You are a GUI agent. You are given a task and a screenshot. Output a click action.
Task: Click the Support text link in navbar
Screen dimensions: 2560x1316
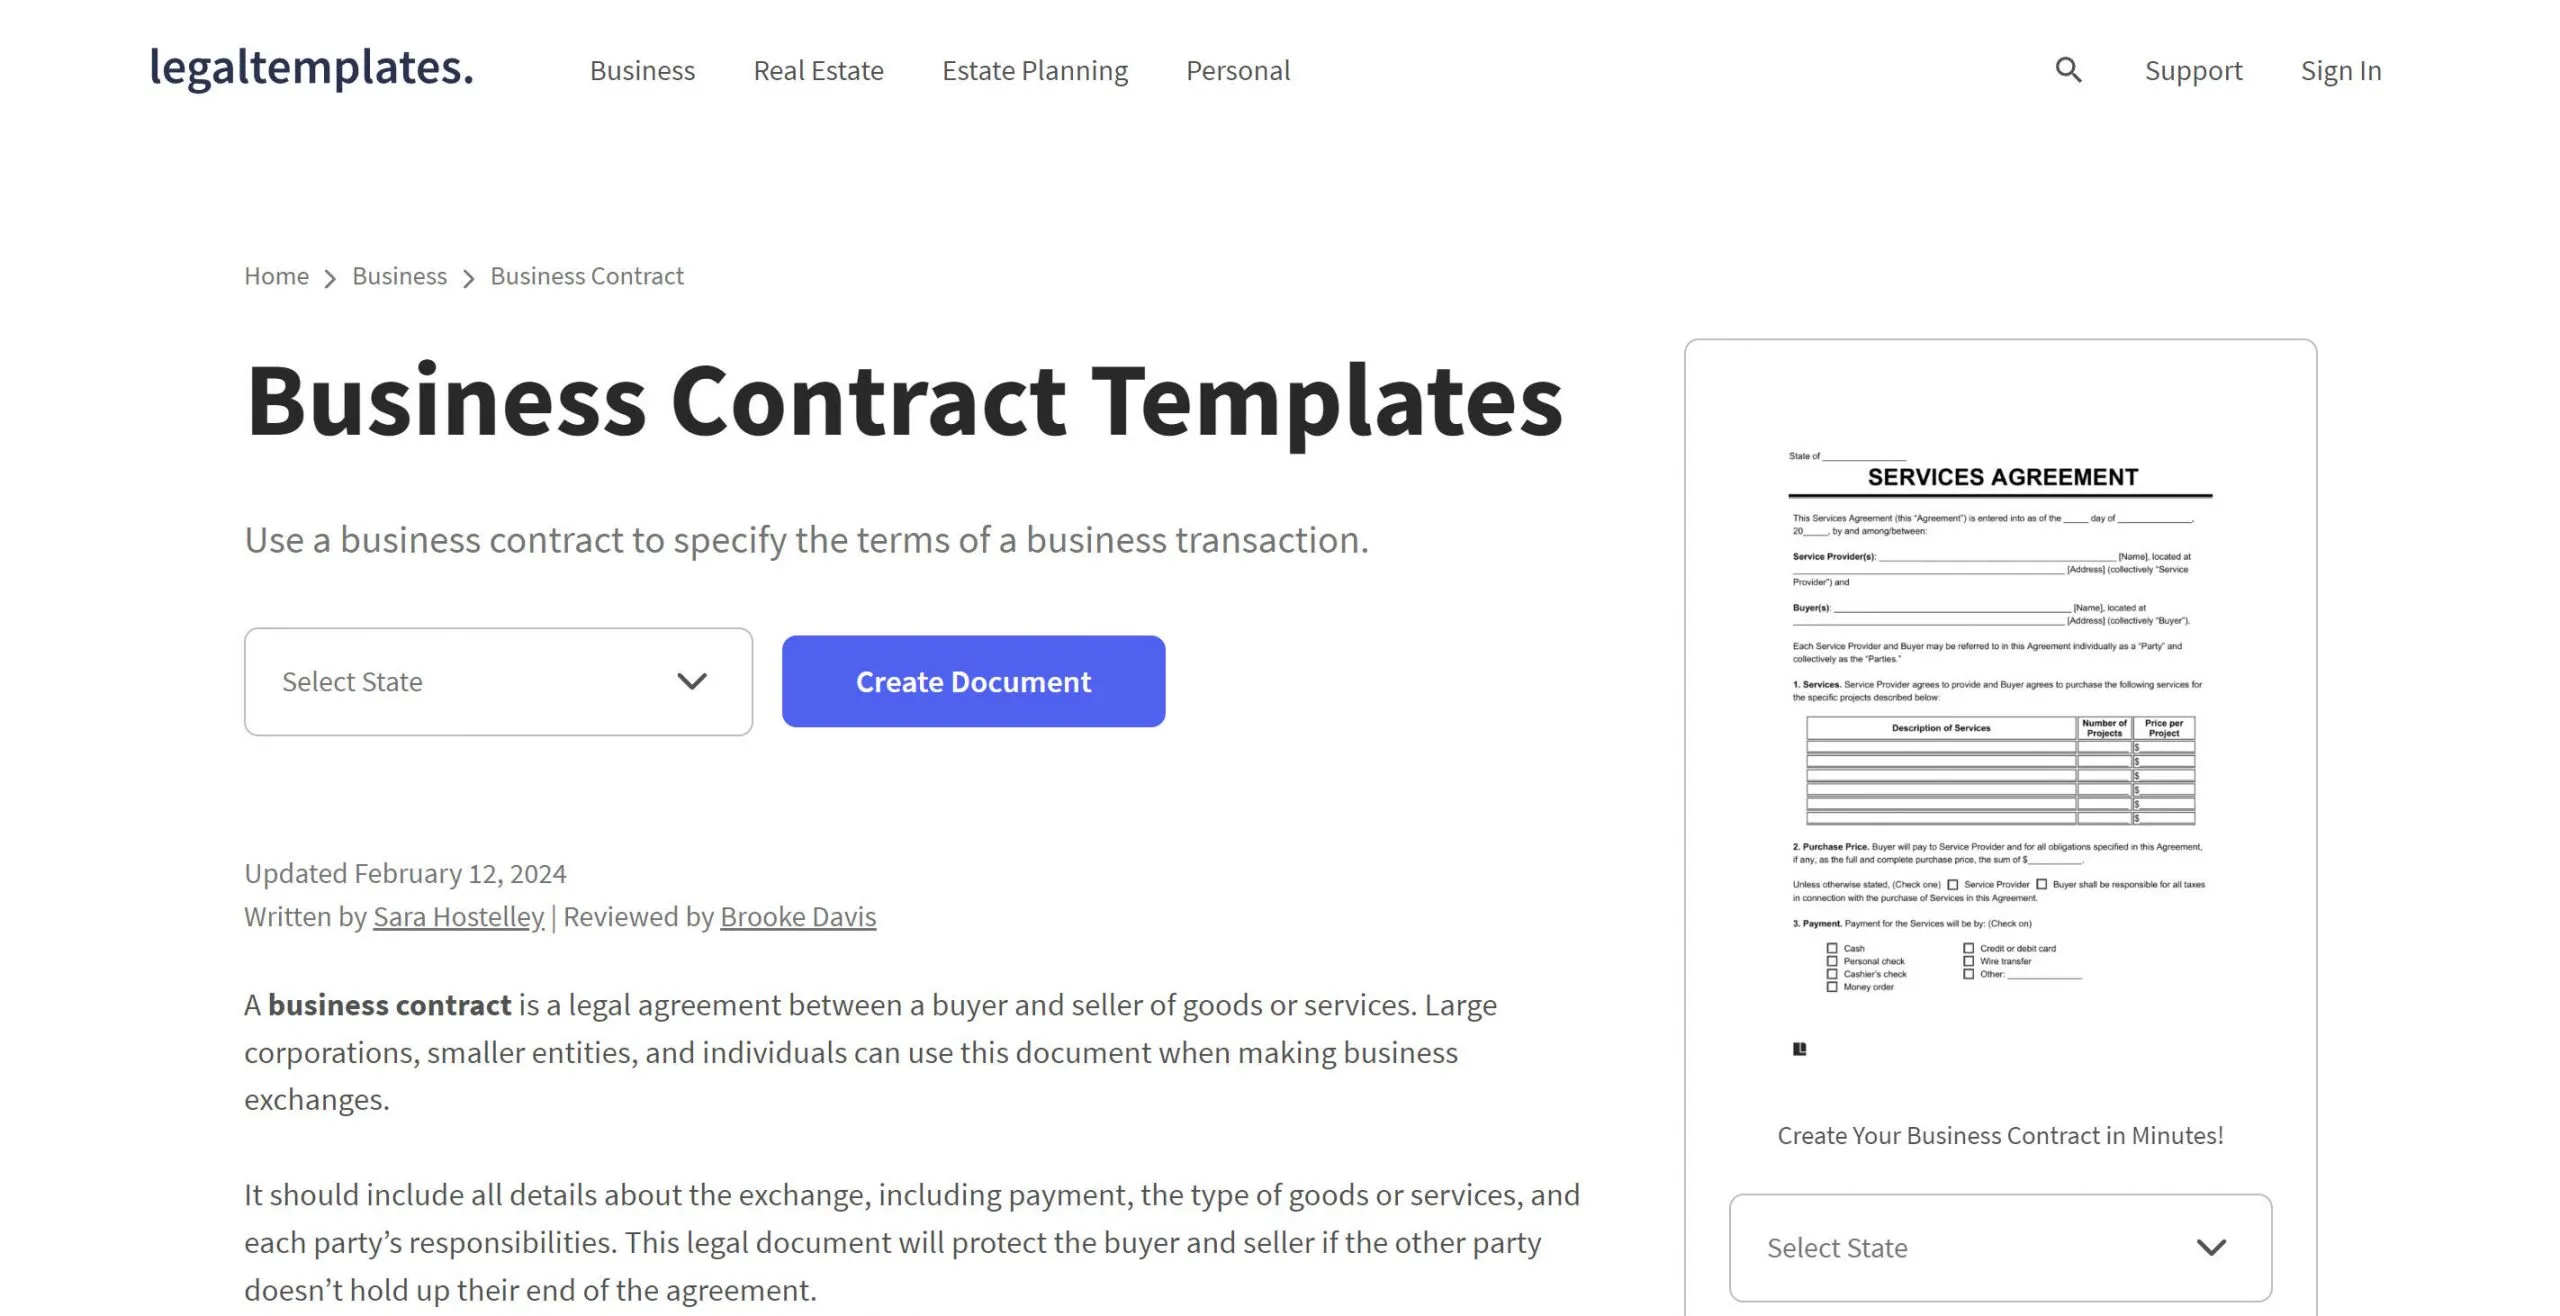(x=2194, y=70)
